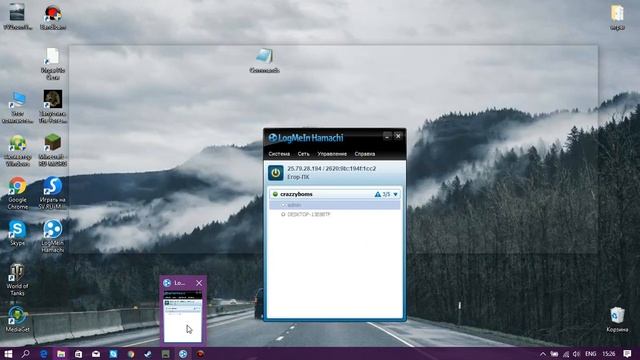Open the Skype desktop shortcut
Viewport: 640px width, 360px height.
coord(17,233)
